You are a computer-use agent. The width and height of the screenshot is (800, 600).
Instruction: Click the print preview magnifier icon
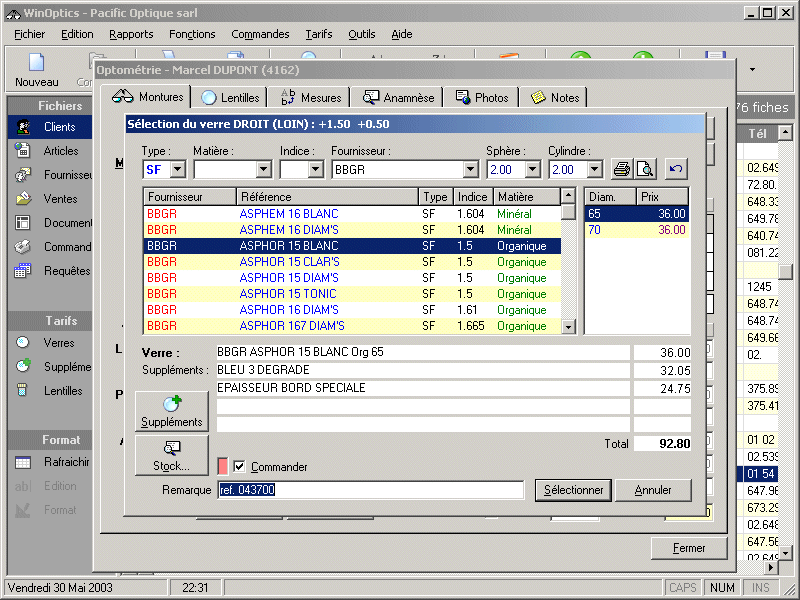tap(646, 169)
